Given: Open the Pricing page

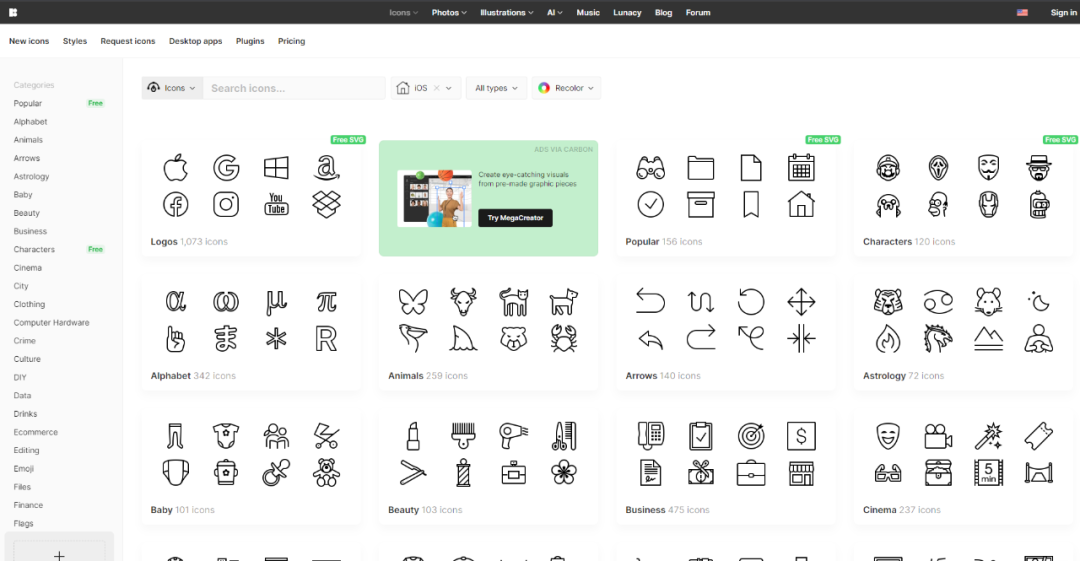Looking at the screenshot, I should [291, 41].
